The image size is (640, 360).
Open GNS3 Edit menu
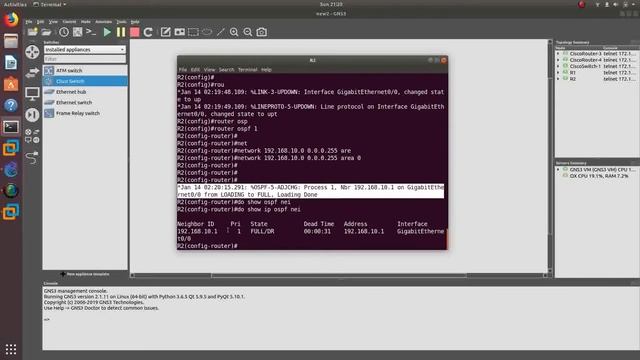point(40,22)
